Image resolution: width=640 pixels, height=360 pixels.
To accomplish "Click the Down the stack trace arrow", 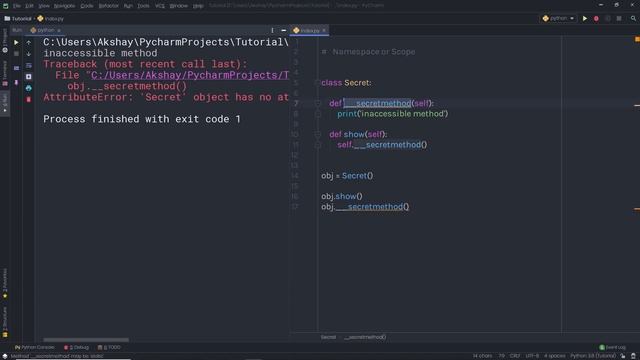I will 29,54.
